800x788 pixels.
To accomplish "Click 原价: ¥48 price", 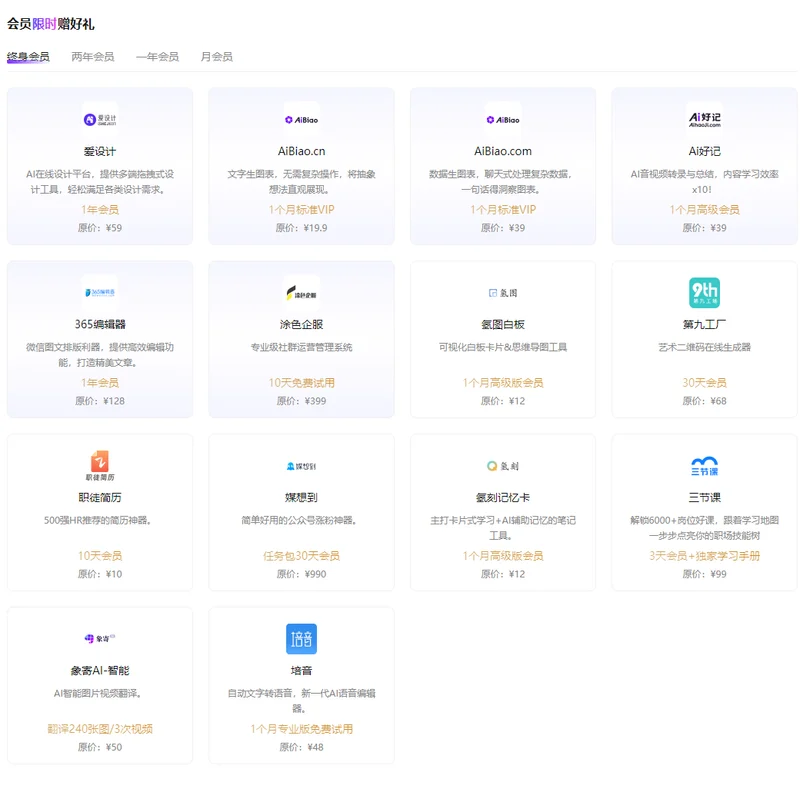I will [301, 747].
